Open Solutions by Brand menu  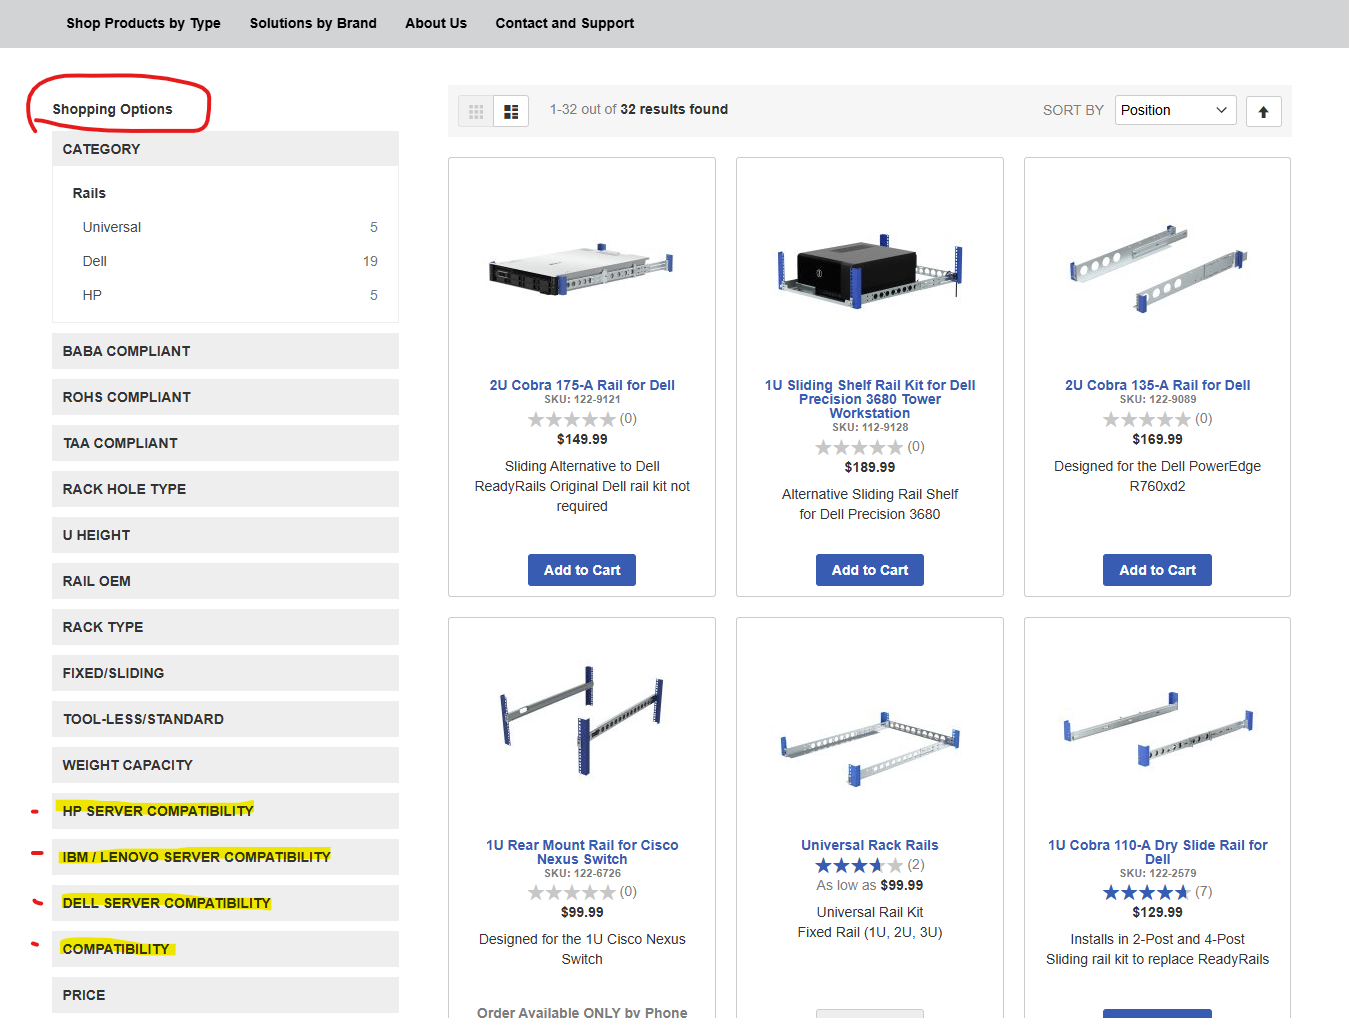[313, 23]
